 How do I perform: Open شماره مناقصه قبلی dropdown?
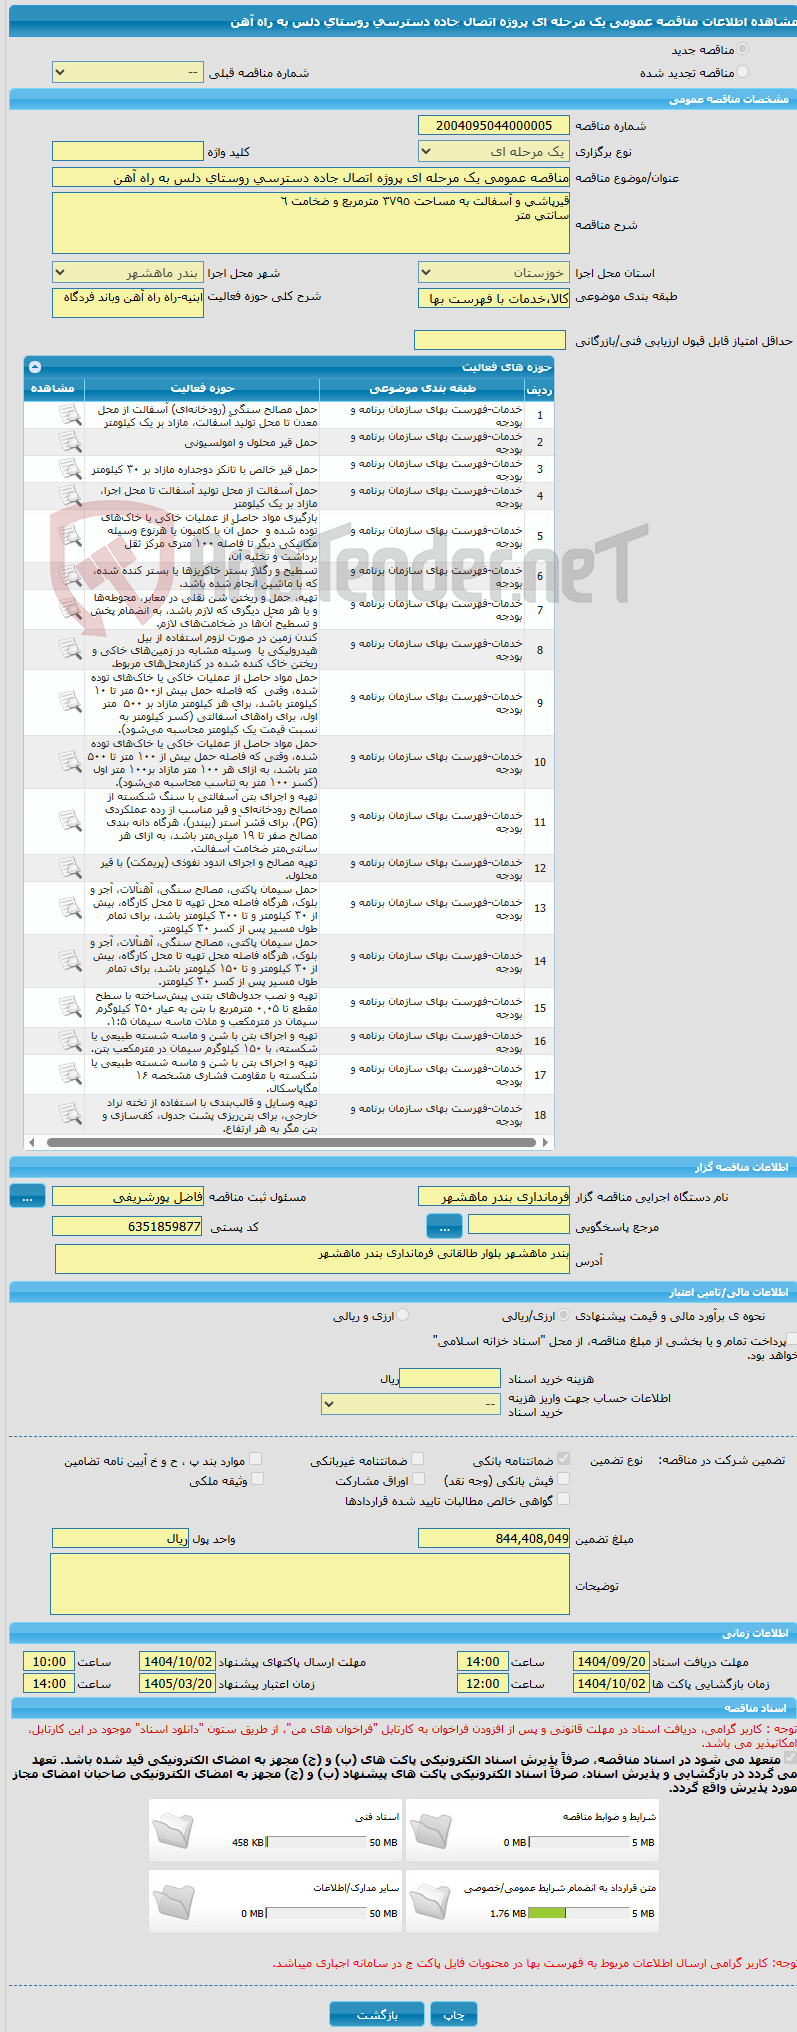click(128, 72)
